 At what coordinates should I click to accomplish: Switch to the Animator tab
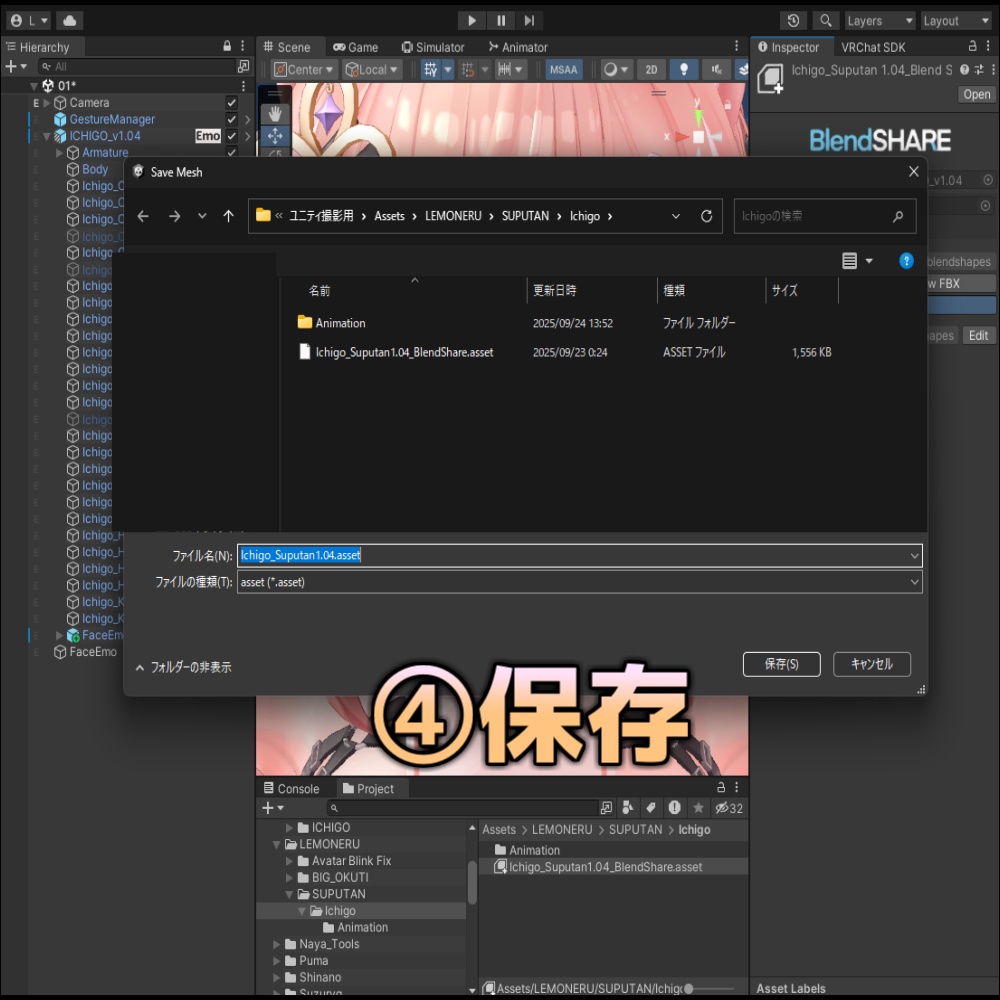click(518, 47)
